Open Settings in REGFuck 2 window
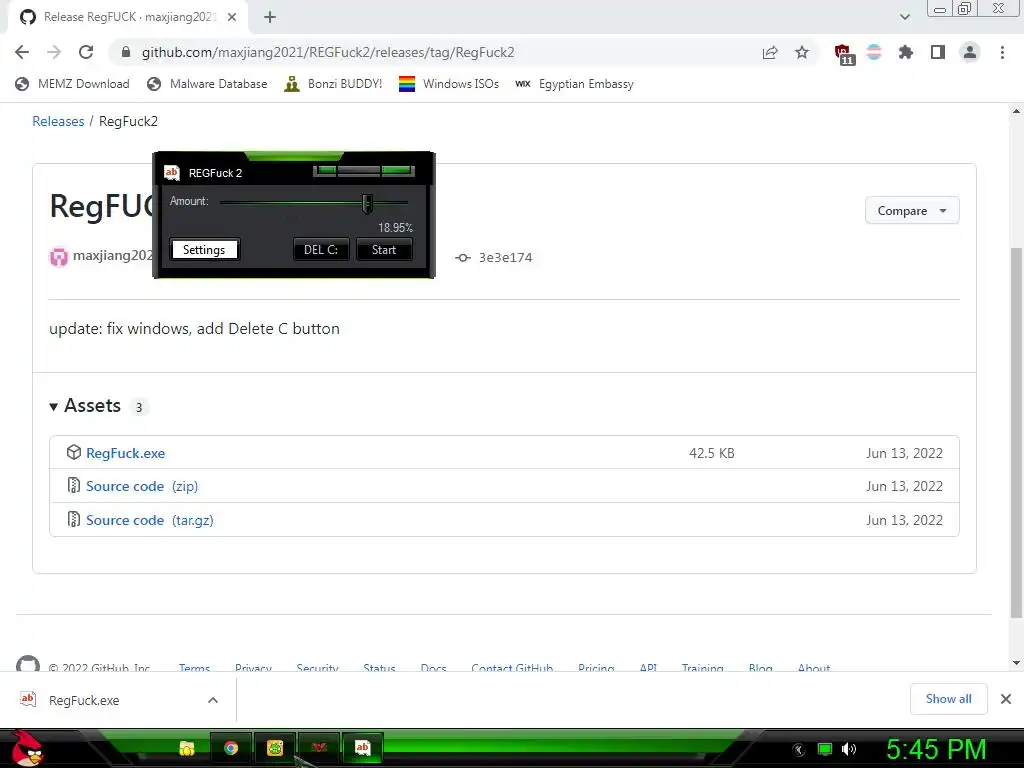This screenshot has width=1024, height=768. pos(204,249)
